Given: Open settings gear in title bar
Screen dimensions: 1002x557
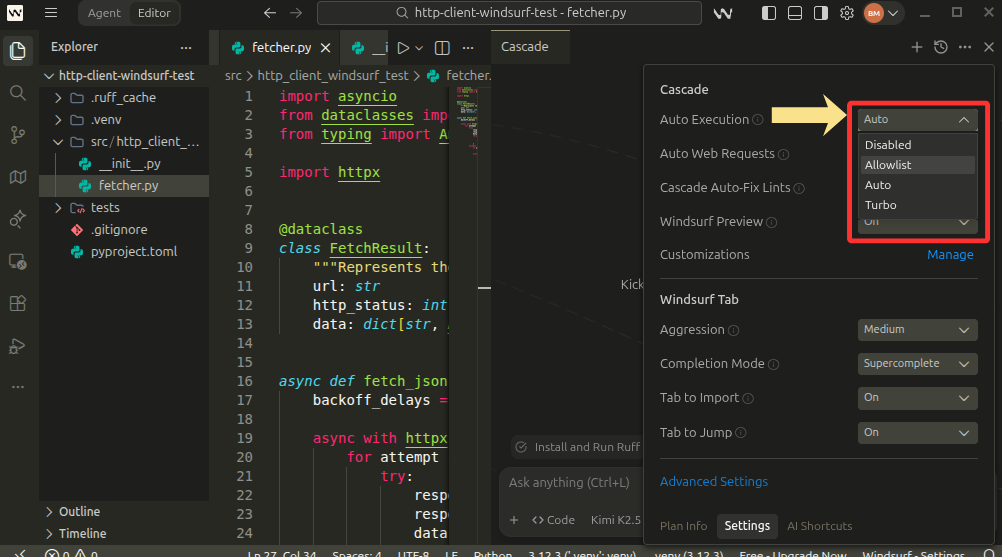Looking at the screenshot, I should pos(847,13).
